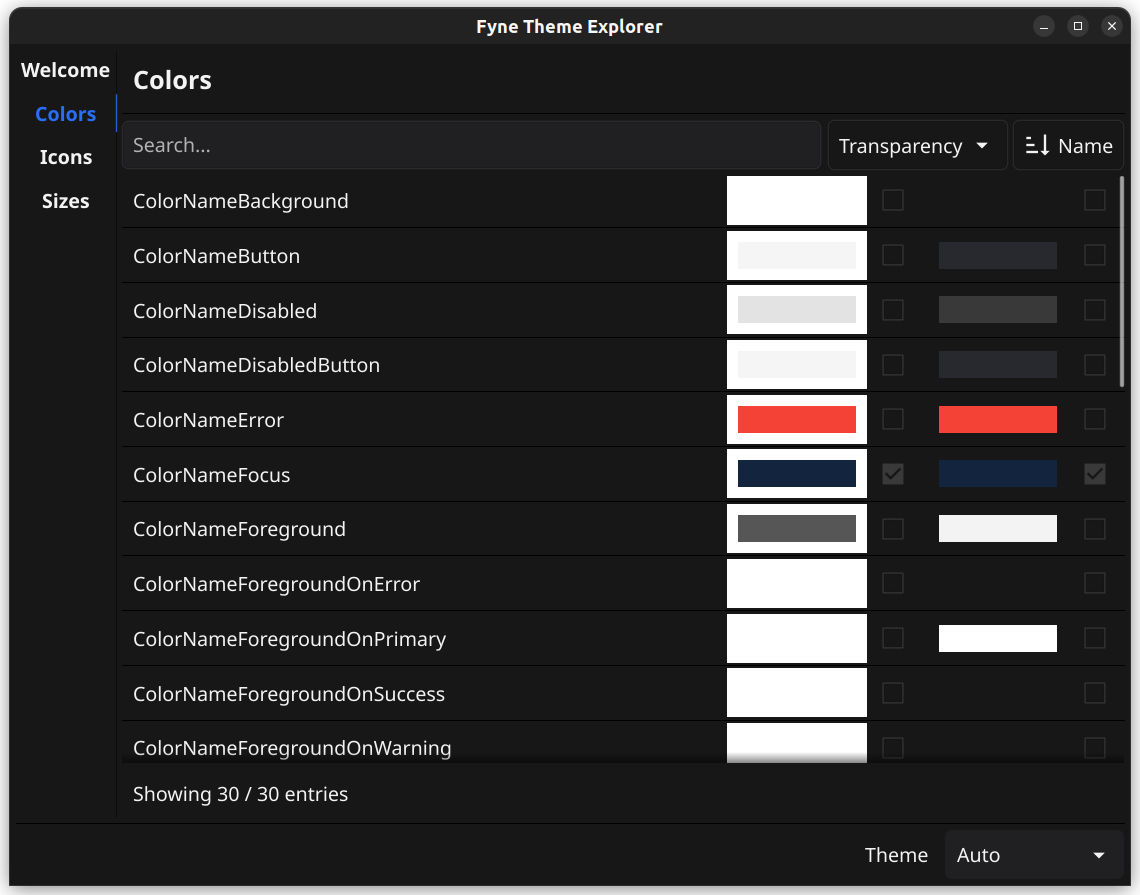Select the ColorNameForegroundOnWarning entry label

(x=292, y=748)
